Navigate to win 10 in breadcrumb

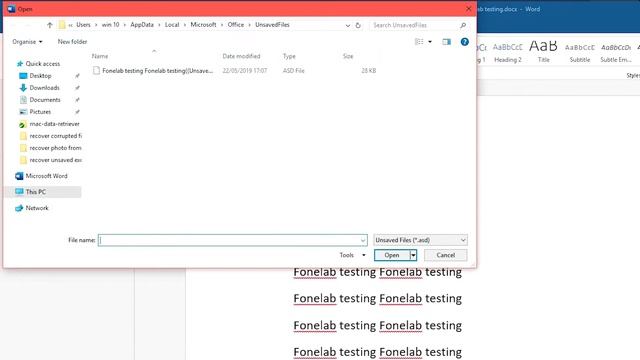110,25
